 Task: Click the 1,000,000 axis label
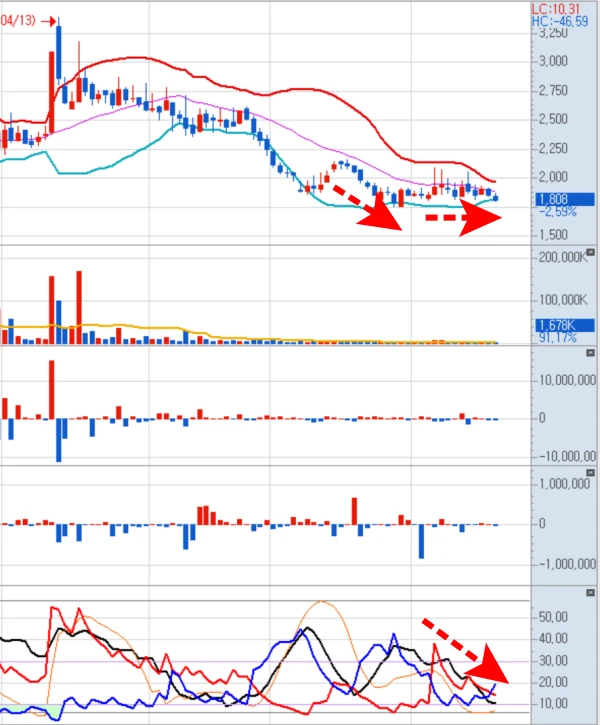(x=564, y=484)
